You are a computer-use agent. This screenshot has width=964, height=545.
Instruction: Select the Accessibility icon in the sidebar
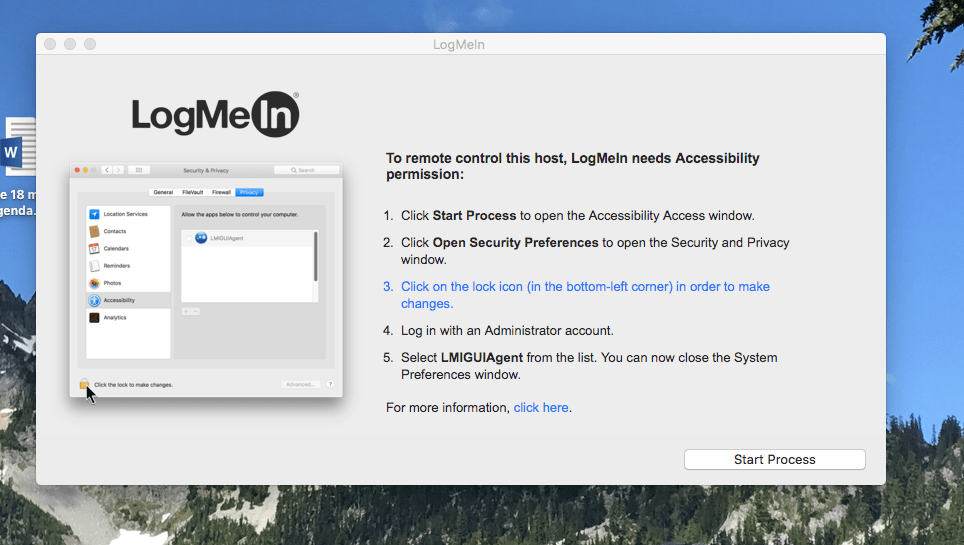[x=94, y=300]
